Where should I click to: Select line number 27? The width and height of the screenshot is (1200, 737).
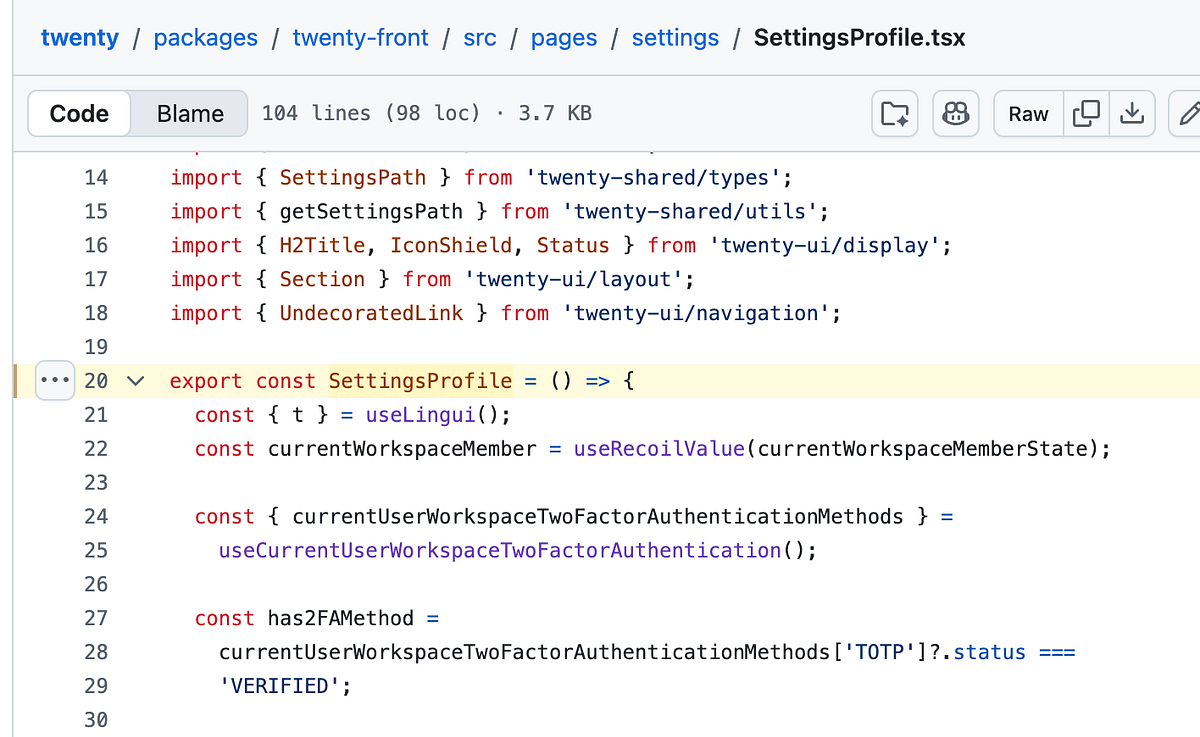pyautogui.click(x=96, y=618)
